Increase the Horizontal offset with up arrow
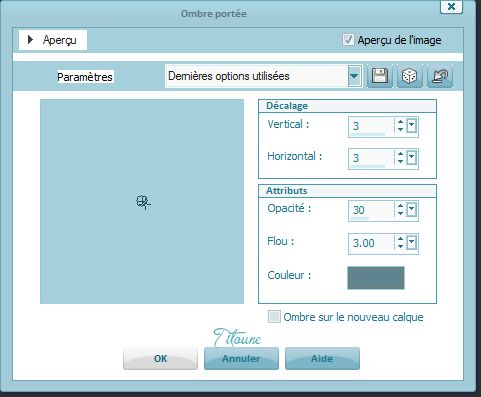The height and width of the screenshot is (397, 481). pyautogui.click(x=400, y=154)
